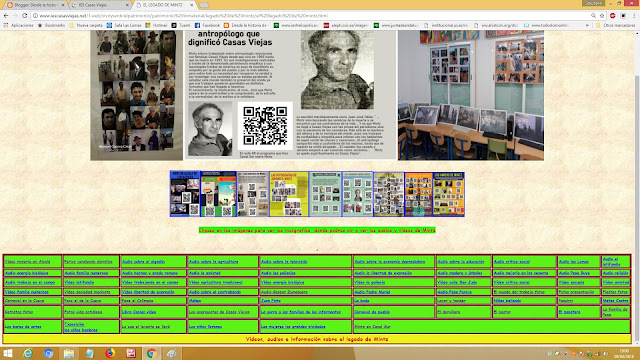Click the Facebook bookmark icon
640x360 pixels.
tap(197, 25)
